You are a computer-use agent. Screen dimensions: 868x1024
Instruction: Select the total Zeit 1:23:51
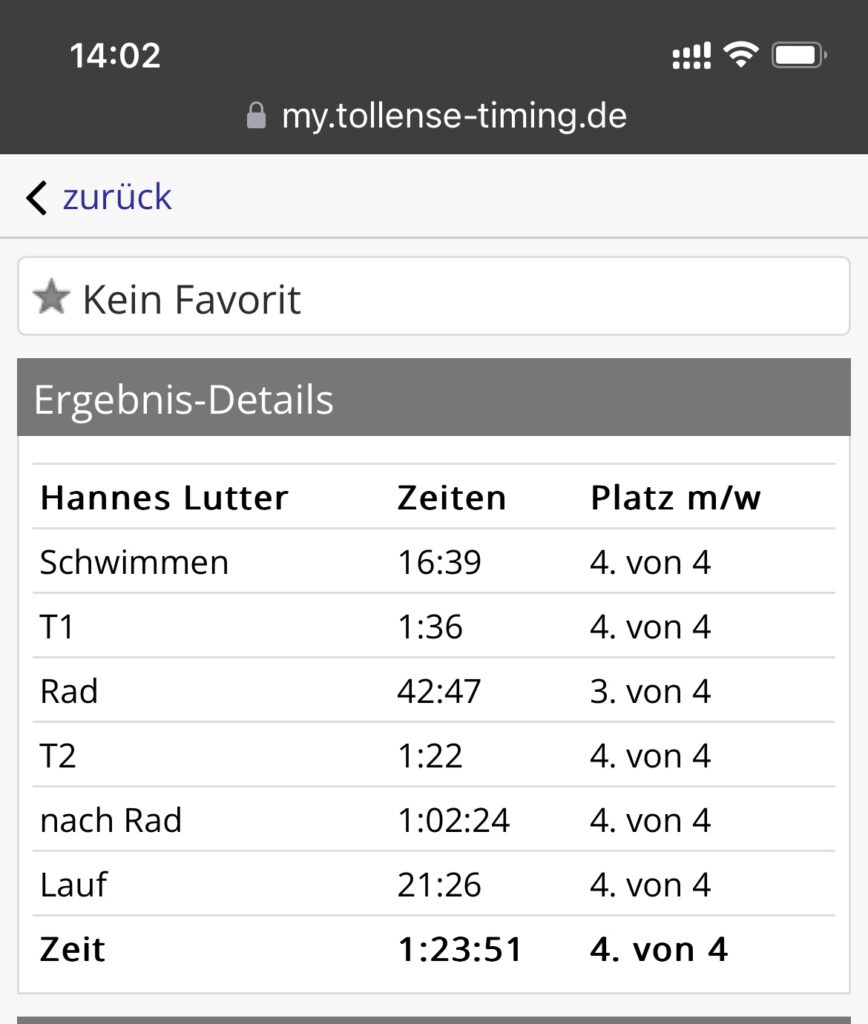pos(460,949)
